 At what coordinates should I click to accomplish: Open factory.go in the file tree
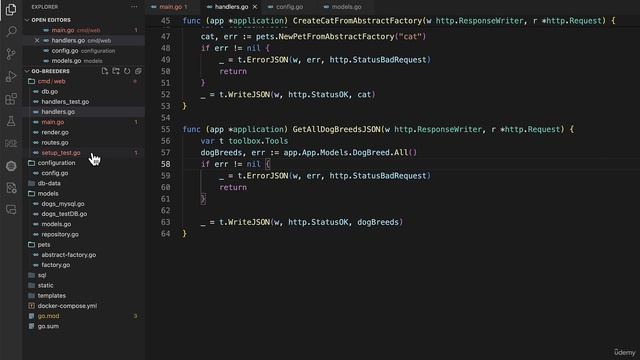[56, 265]
